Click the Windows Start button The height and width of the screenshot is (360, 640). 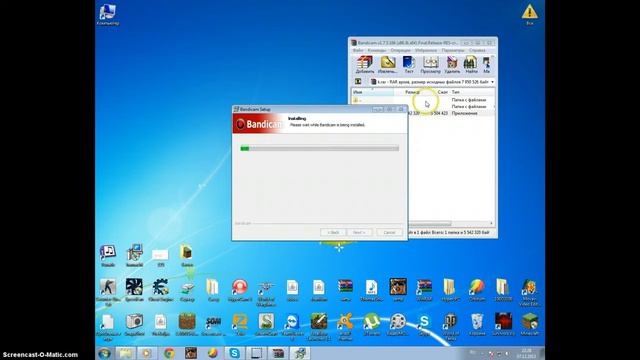(104, 353)
